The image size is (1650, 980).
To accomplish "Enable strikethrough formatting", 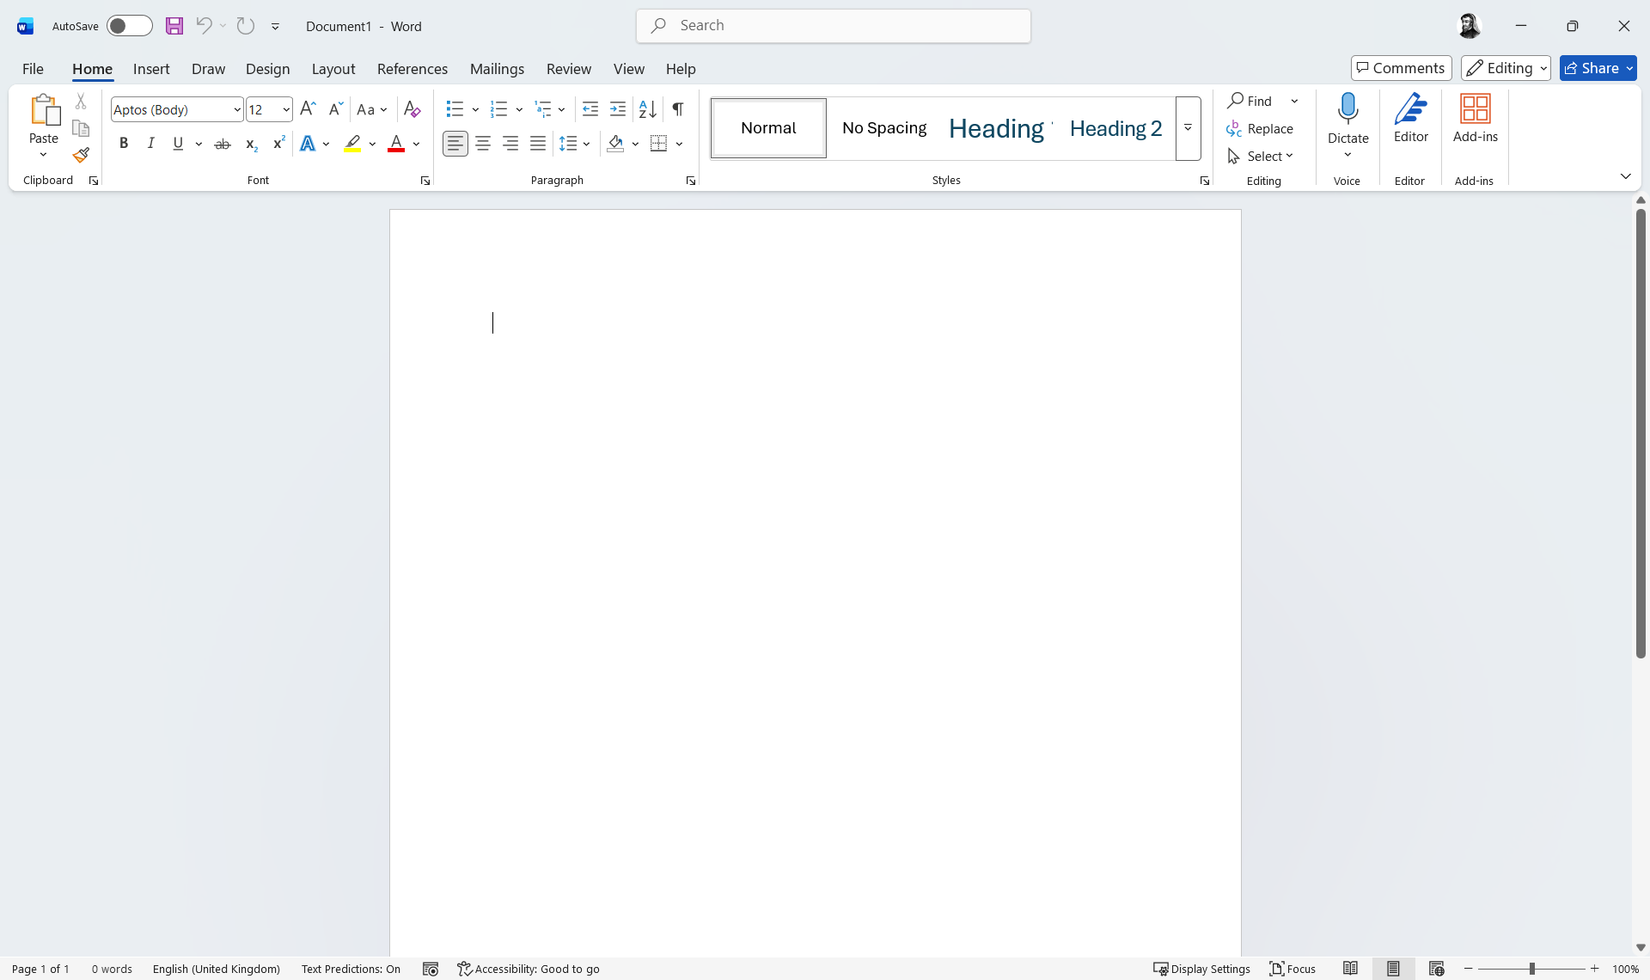I will click(222, 143).
